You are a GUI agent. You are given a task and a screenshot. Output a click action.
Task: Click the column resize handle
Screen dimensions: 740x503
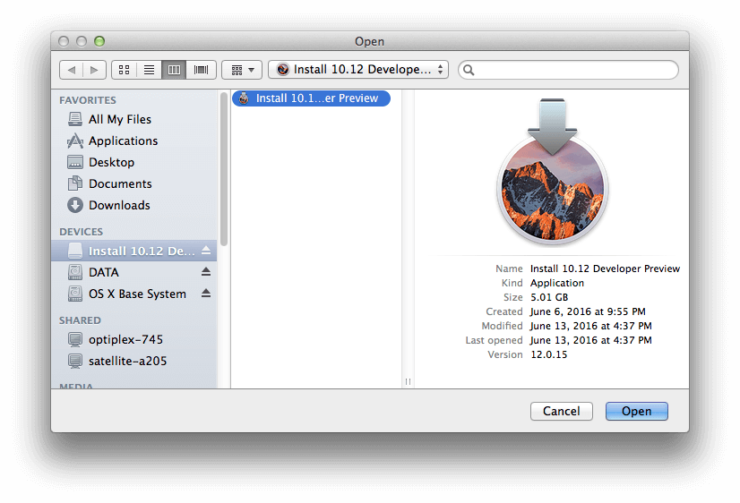(408, 381)
